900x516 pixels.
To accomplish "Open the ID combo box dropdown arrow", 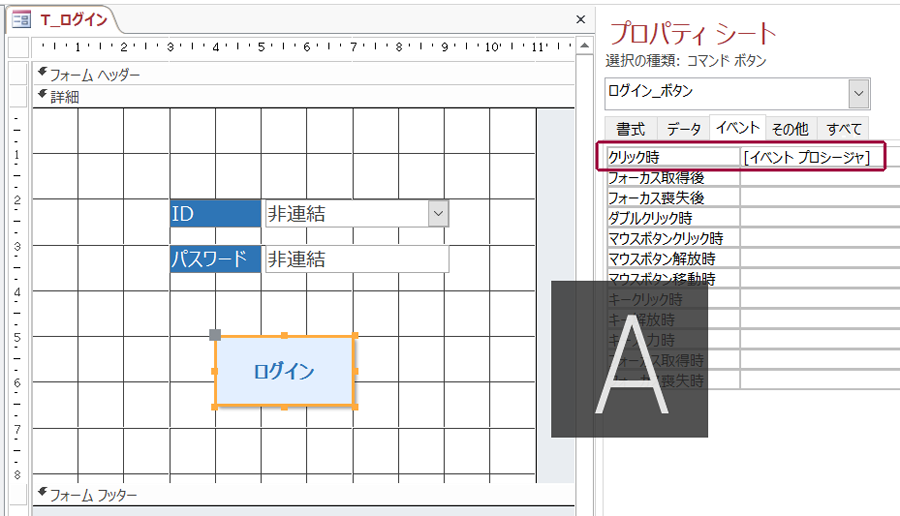I will click(437, 213).
